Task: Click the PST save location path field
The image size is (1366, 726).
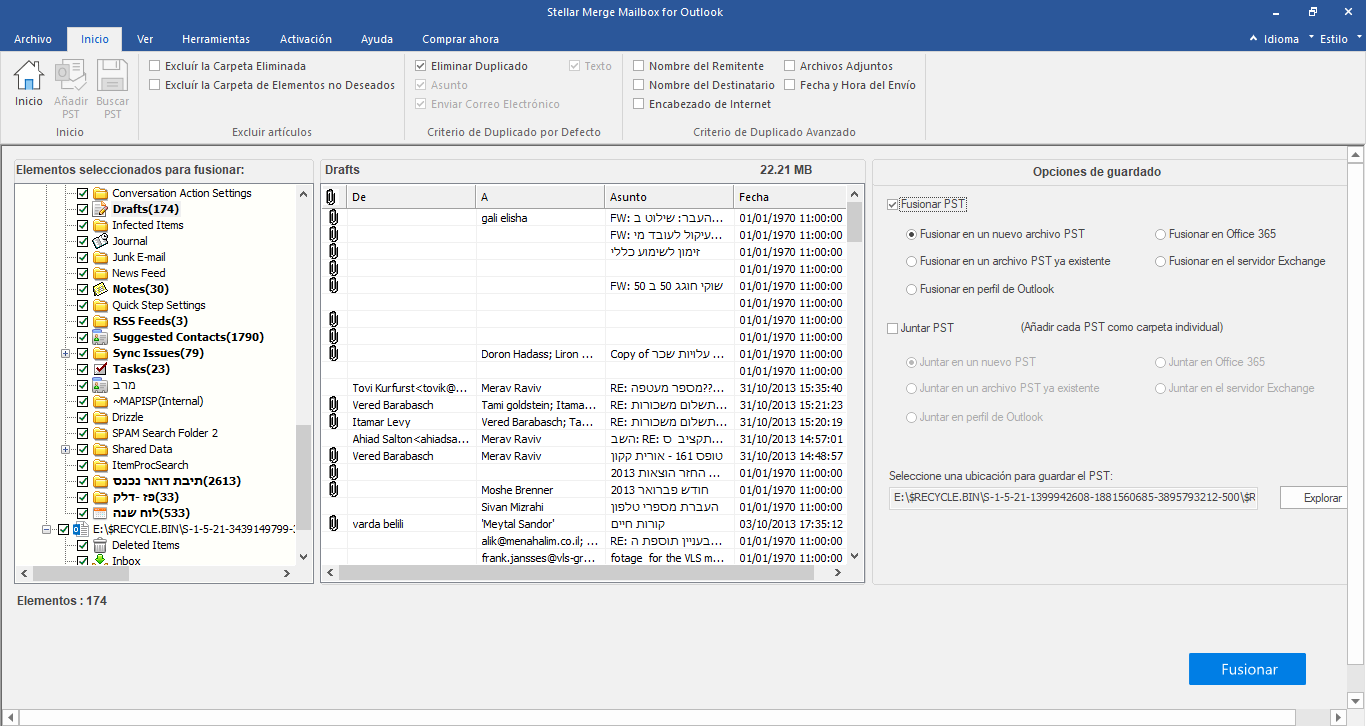Action: tap(1073, 497)
